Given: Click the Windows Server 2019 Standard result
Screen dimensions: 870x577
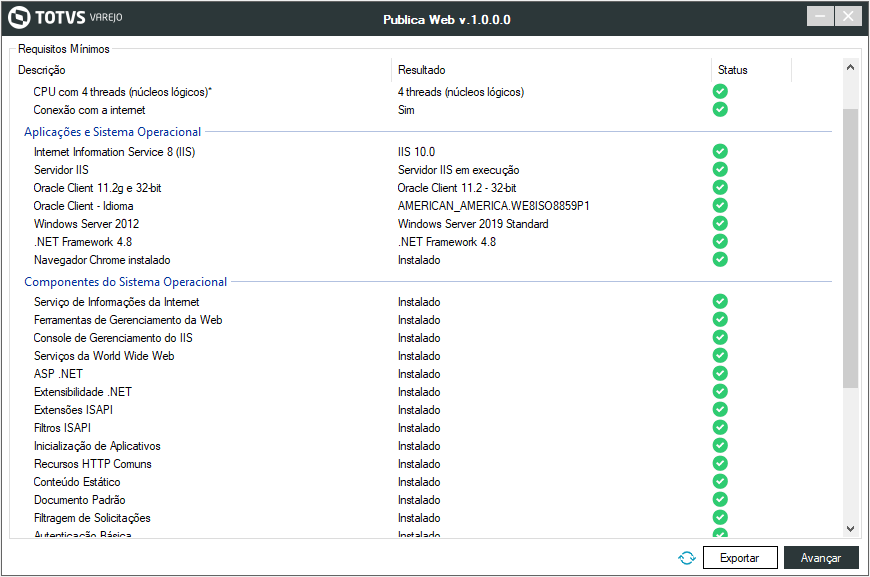Looking at the screenshot, I should [x=473, y=224].
